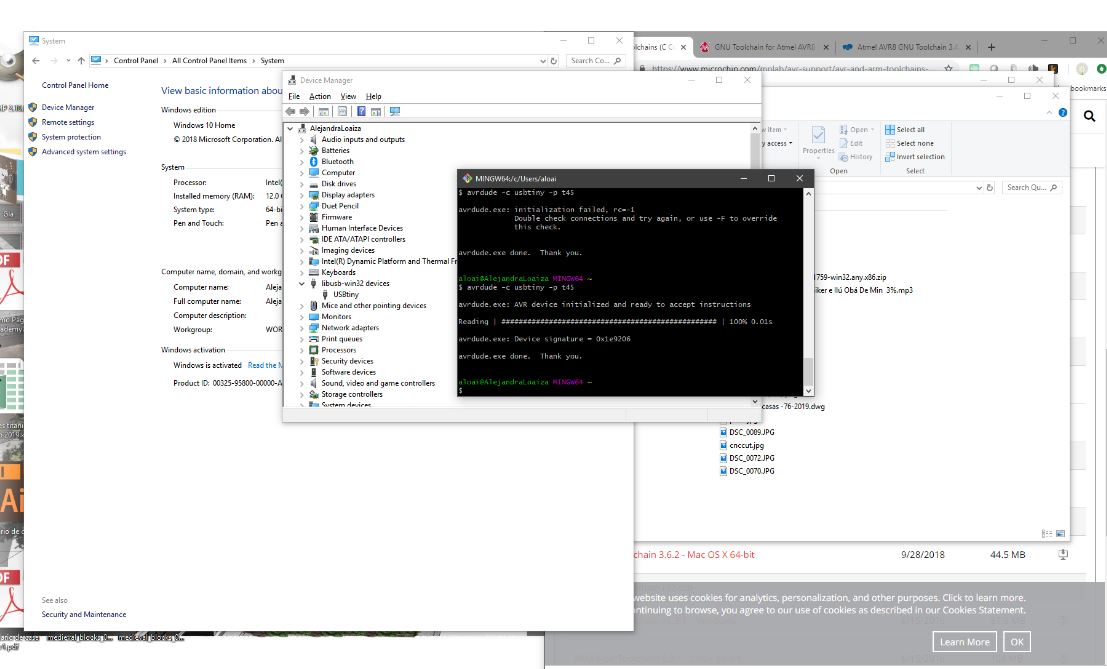The height and width of the screenshot is (669, 1107).
Task: Select the Batteries category icon
Action: point(313,150)
